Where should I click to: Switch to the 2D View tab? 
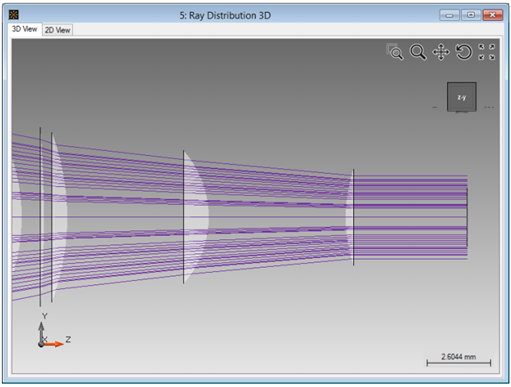[x=57, y=30]
